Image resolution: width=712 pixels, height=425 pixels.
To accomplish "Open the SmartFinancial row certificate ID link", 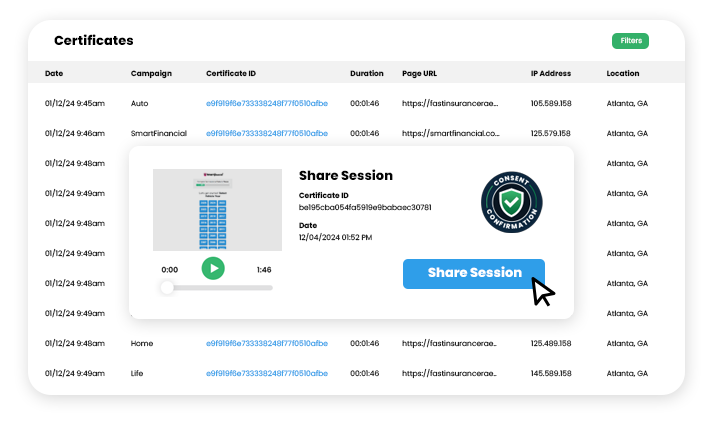I will pyautogui.click(x=267, y=133).
